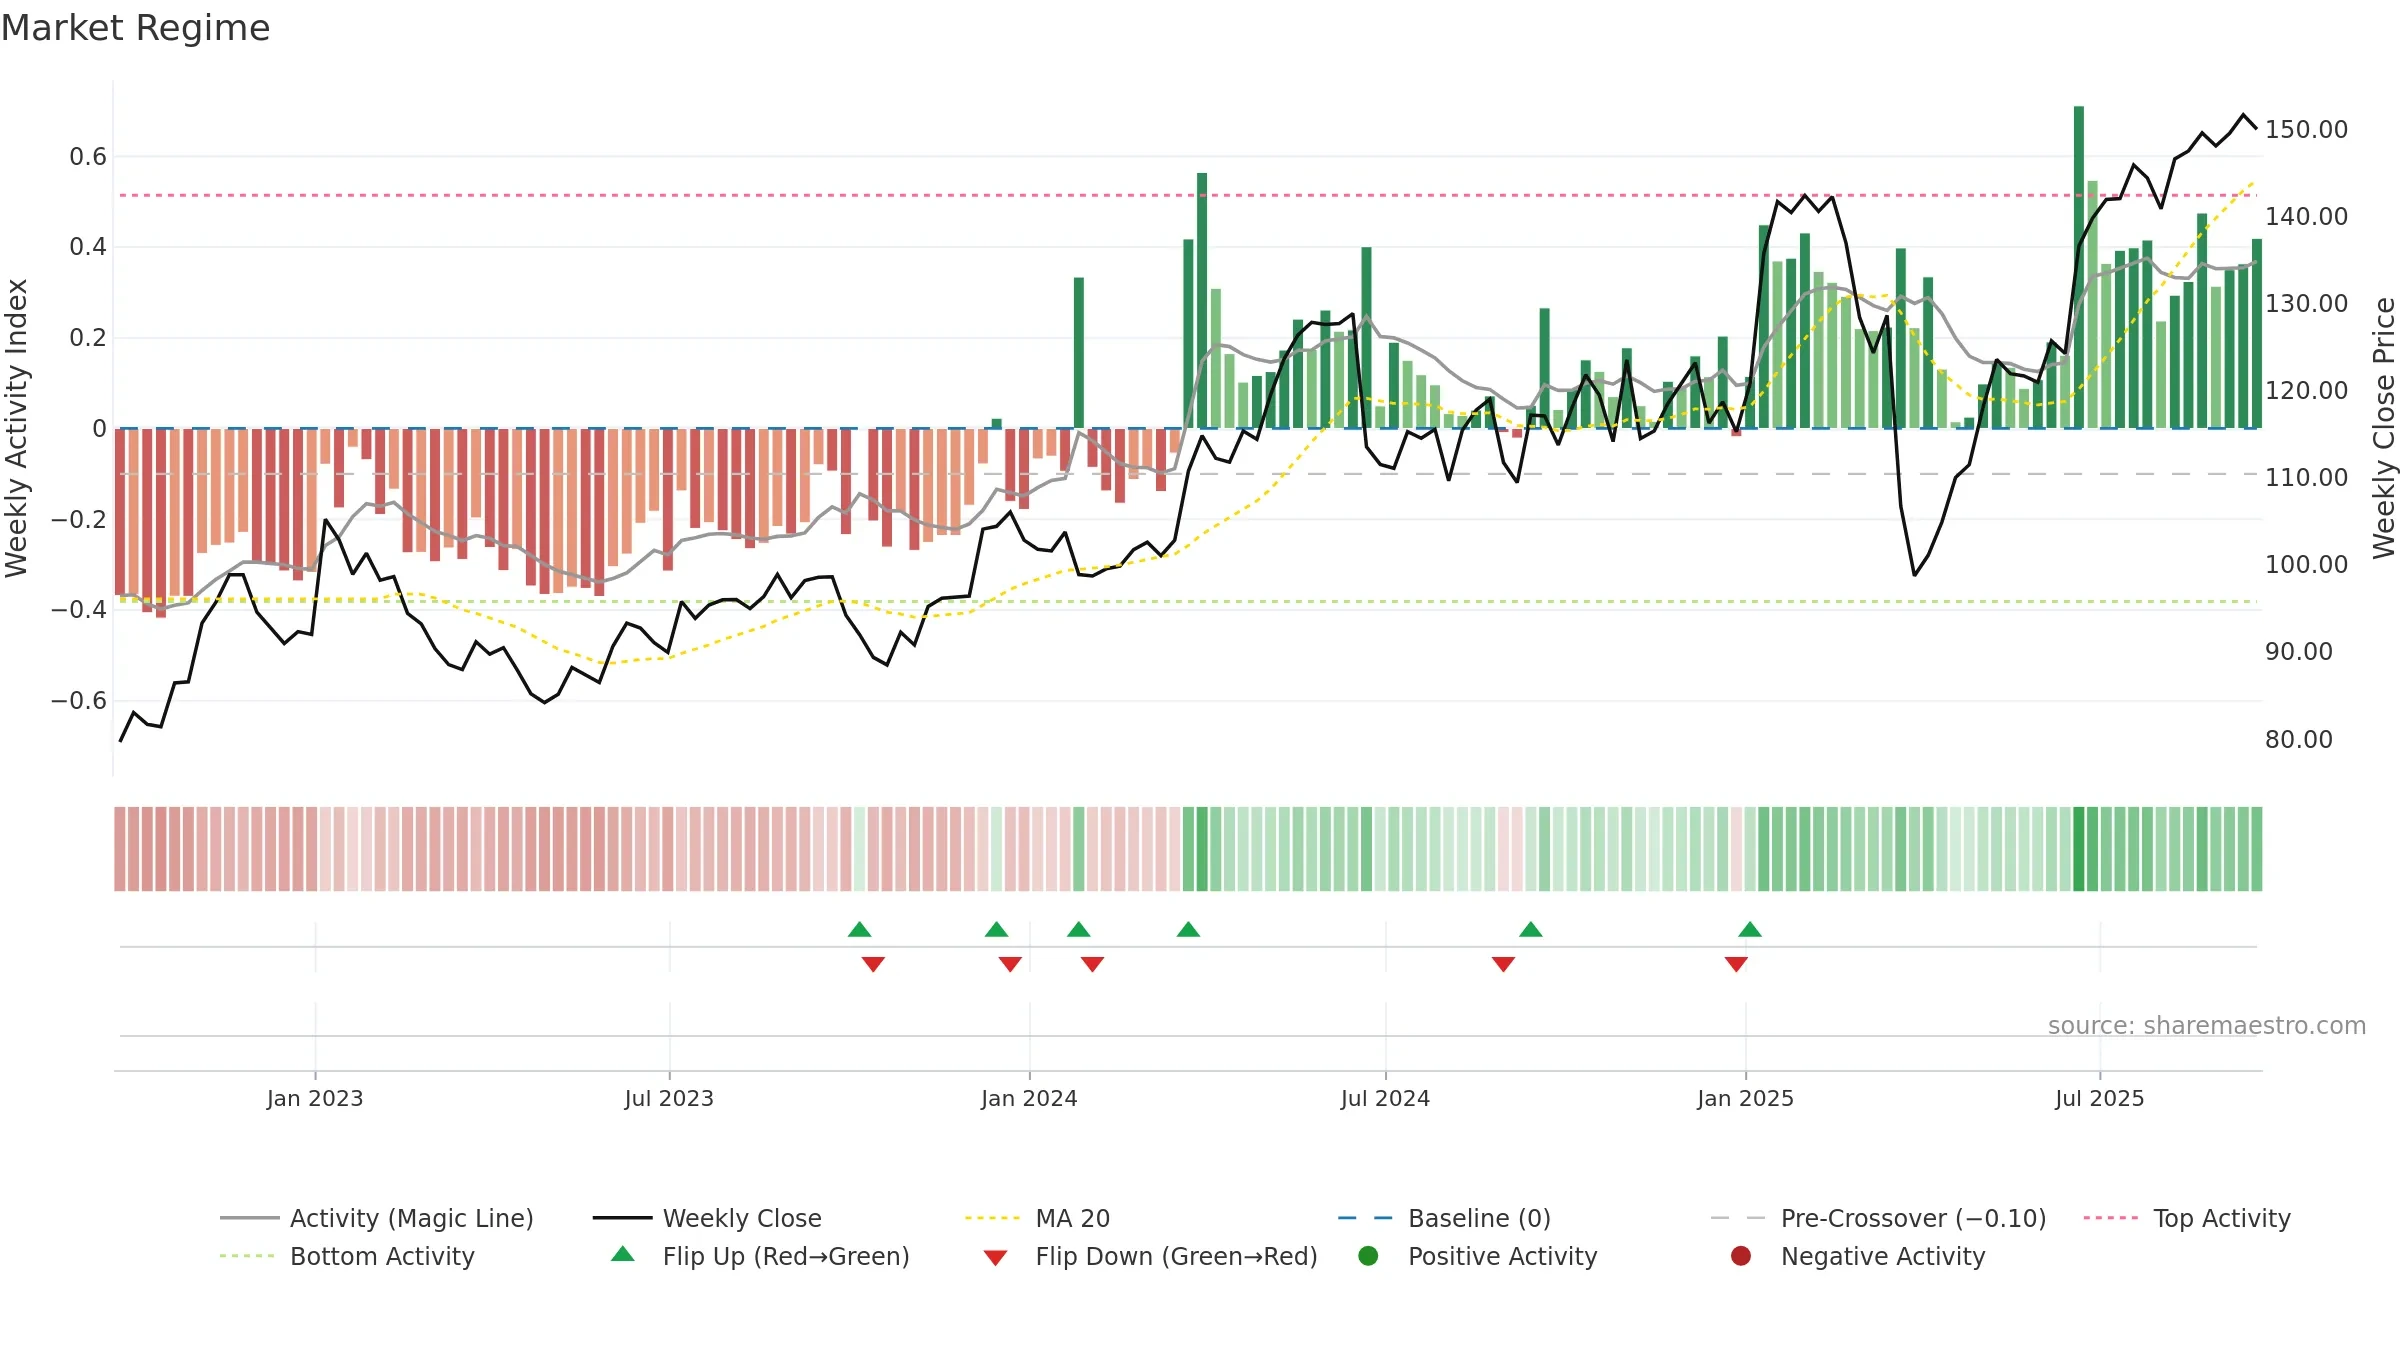Click the −0.6 activity index tick label
Image resolution: width=2400 pixels, height=1350 pixels.
(79, 701)
